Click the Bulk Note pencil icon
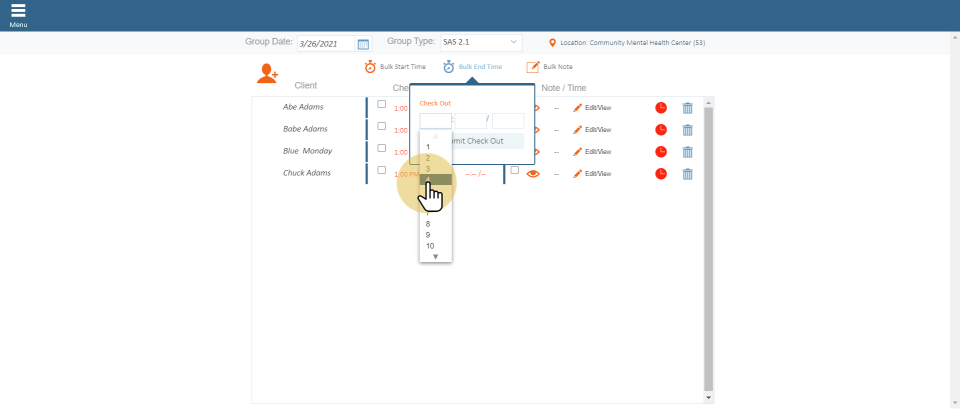This screenshot has width=960, height=410. pyautogui.click(x=533, y=67)
